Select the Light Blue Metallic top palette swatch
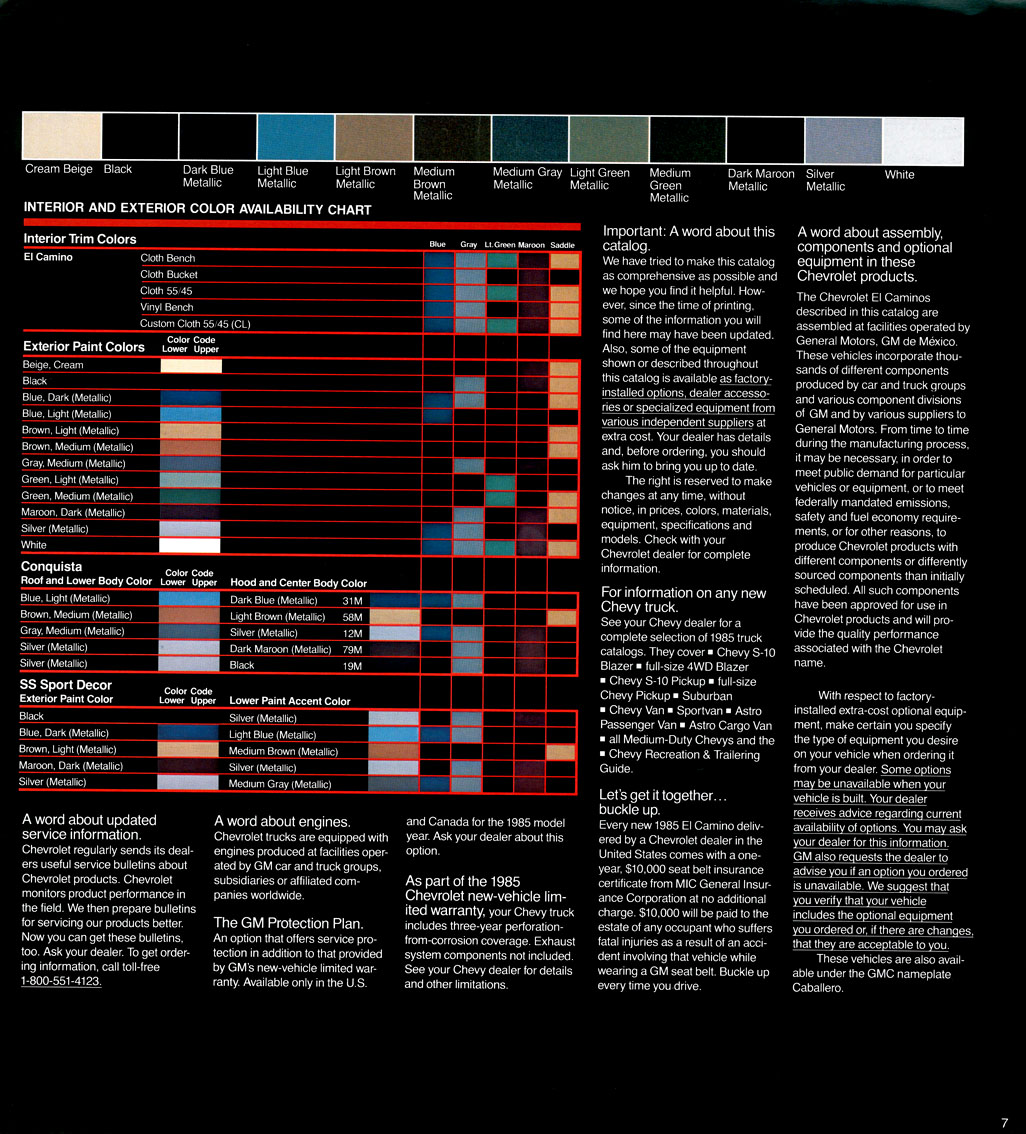 coord(296,137)
